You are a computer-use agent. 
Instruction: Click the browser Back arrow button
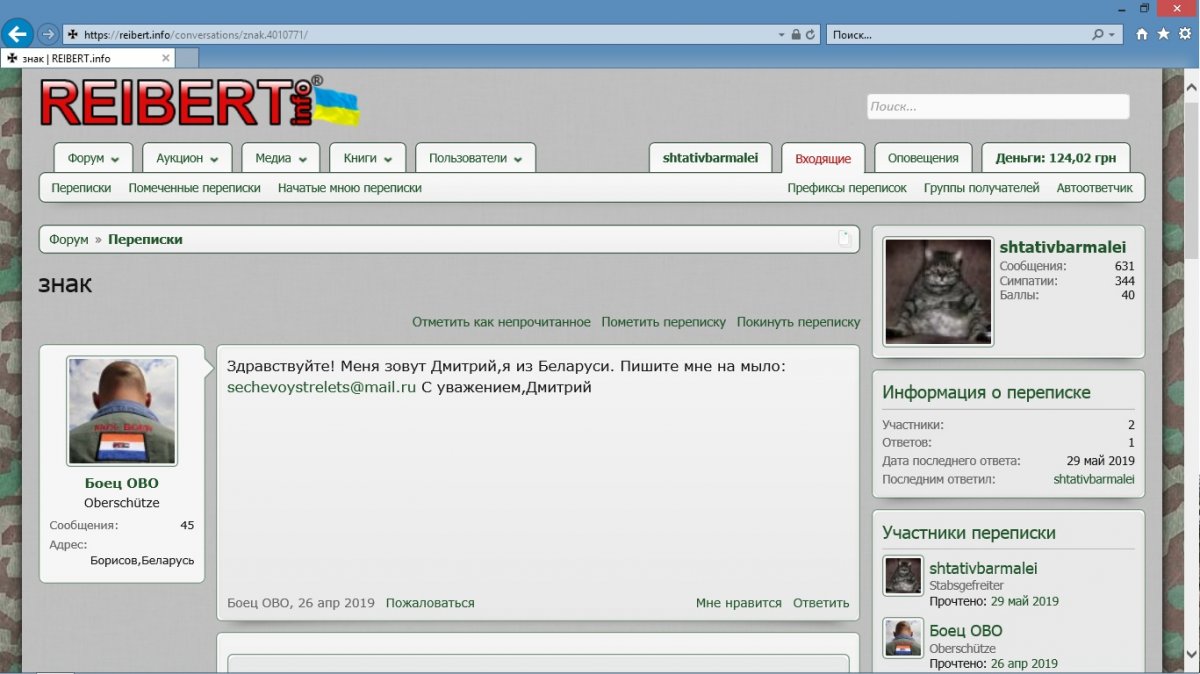point(18,33)
